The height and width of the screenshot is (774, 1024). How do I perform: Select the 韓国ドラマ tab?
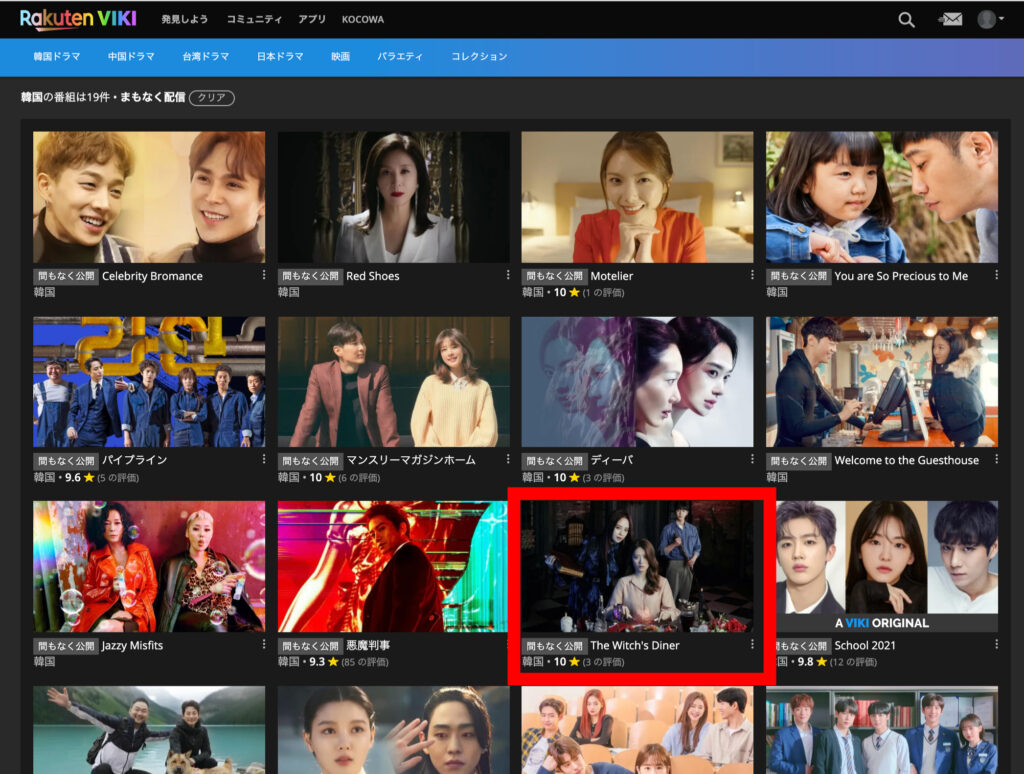pos(57,57)
